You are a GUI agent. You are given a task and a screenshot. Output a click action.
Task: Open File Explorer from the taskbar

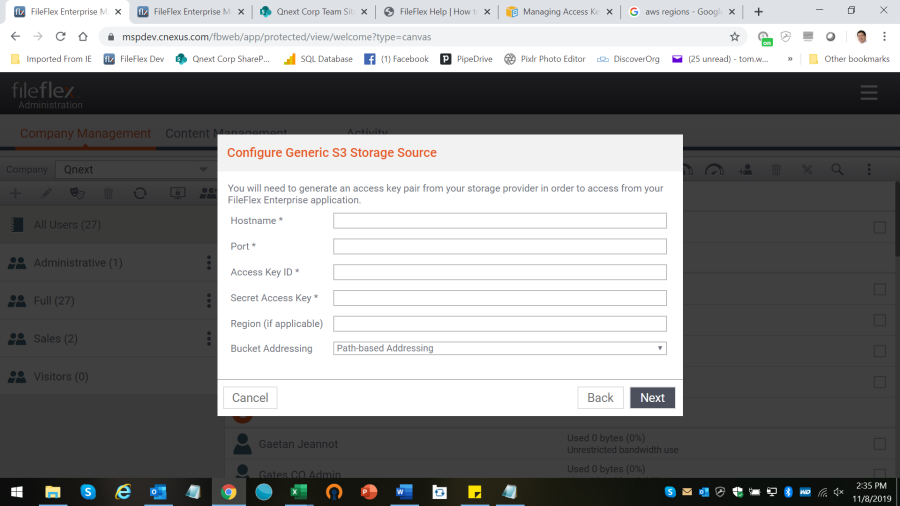53,492
